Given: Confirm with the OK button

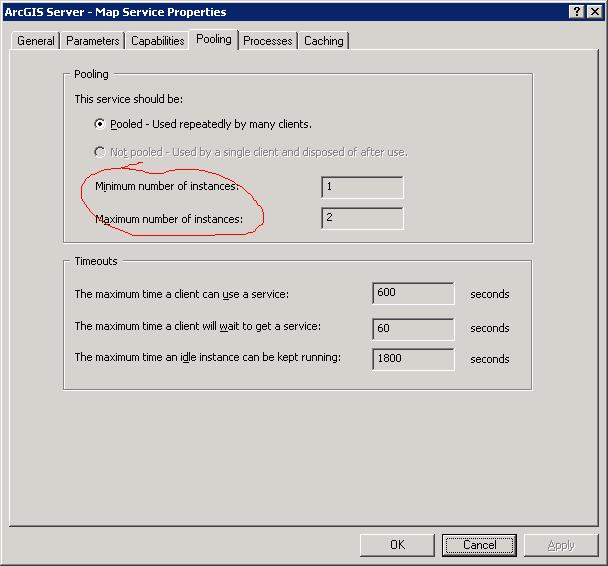Looking at the screenshot, I should click(397, 545).
